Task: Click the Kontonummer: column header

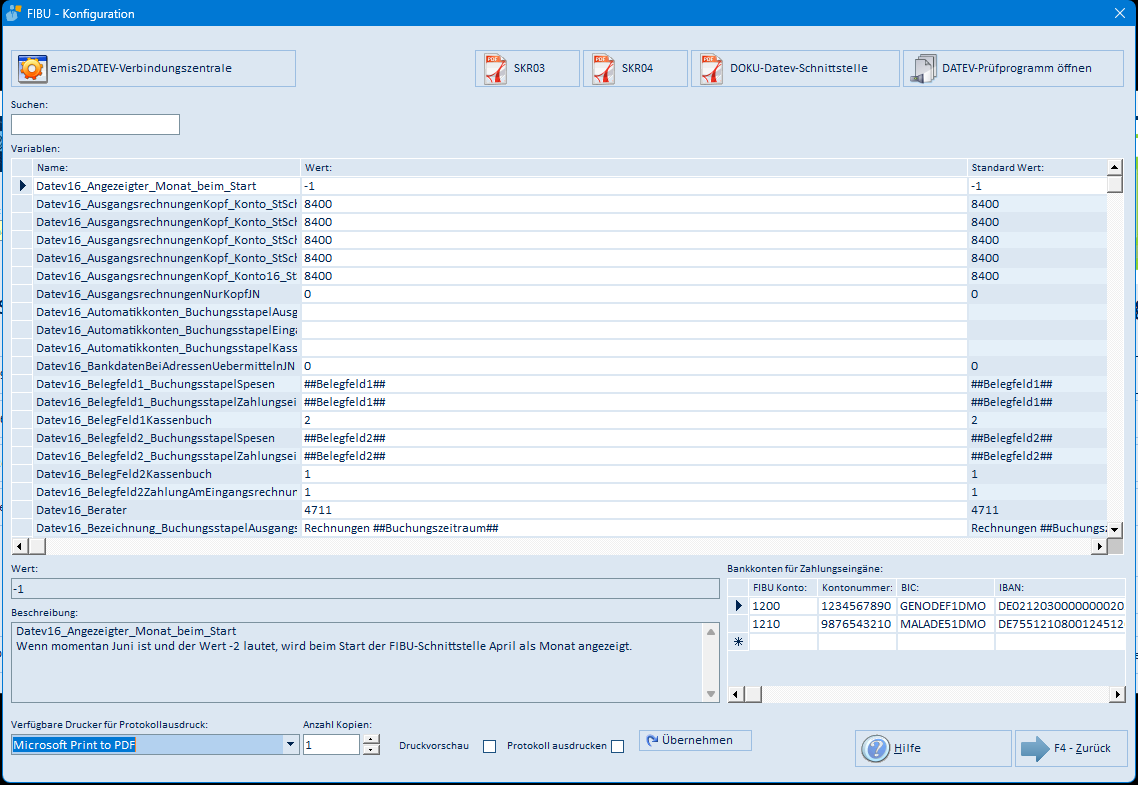Action: click(x=857, y=588)
